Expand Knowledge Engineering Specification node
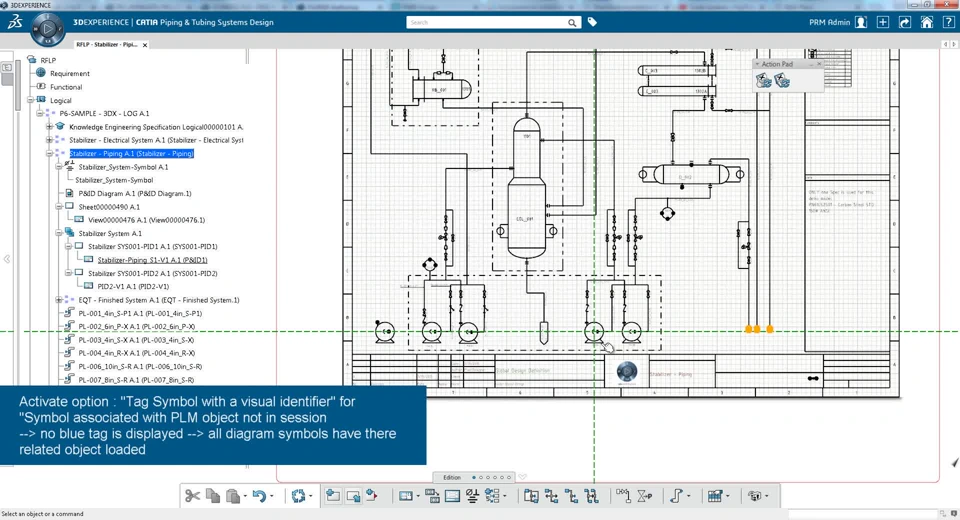Screen dimensions: 960x520 coord(50,127)
